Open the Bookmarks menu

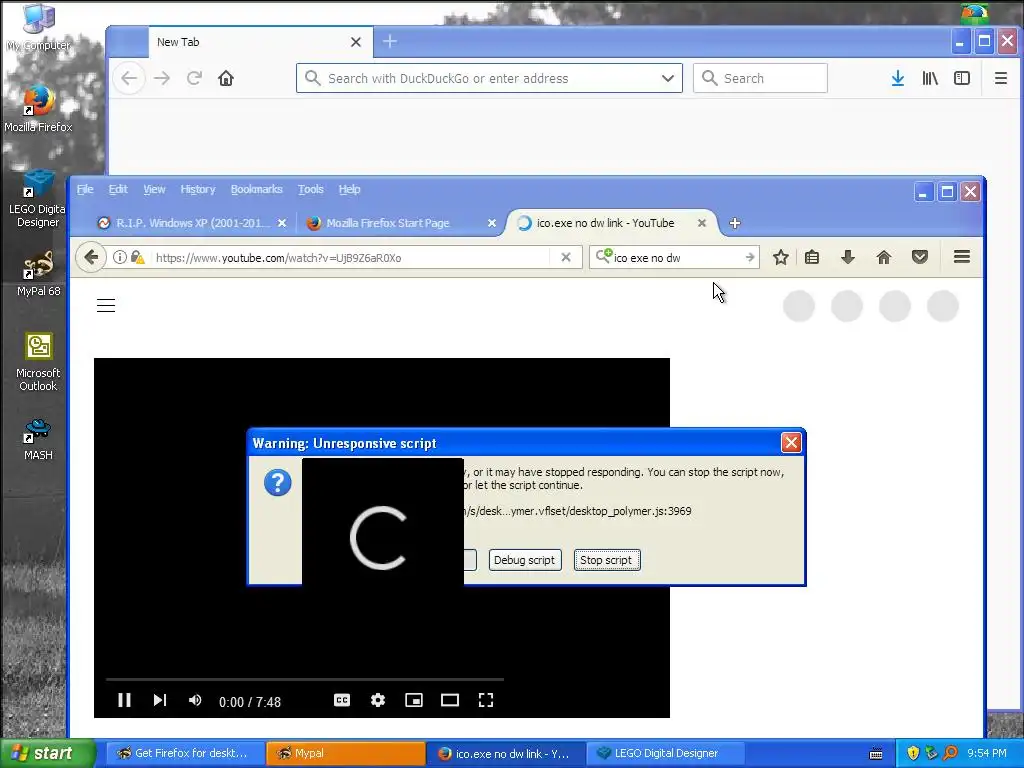tap(257, 189)
